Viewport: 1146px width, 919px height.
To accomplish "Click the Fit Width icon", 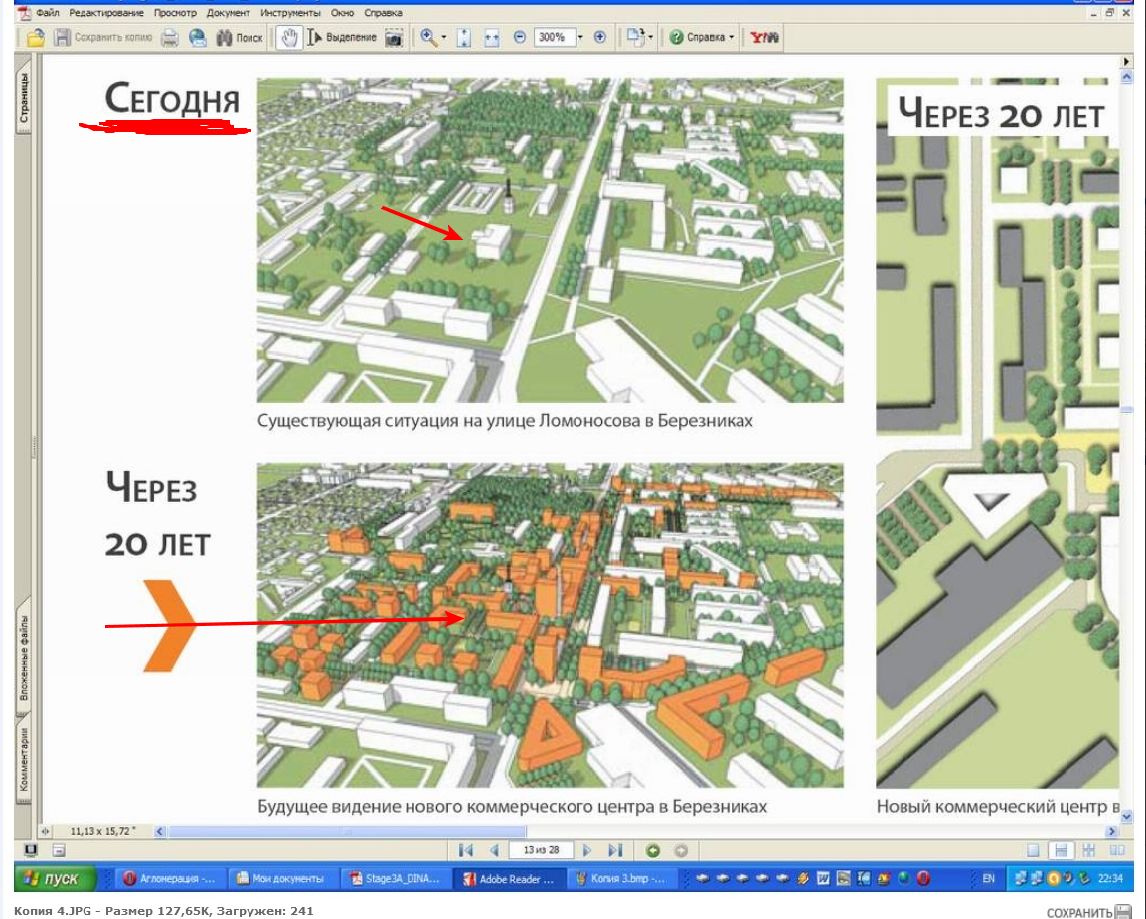I will 491,37.
